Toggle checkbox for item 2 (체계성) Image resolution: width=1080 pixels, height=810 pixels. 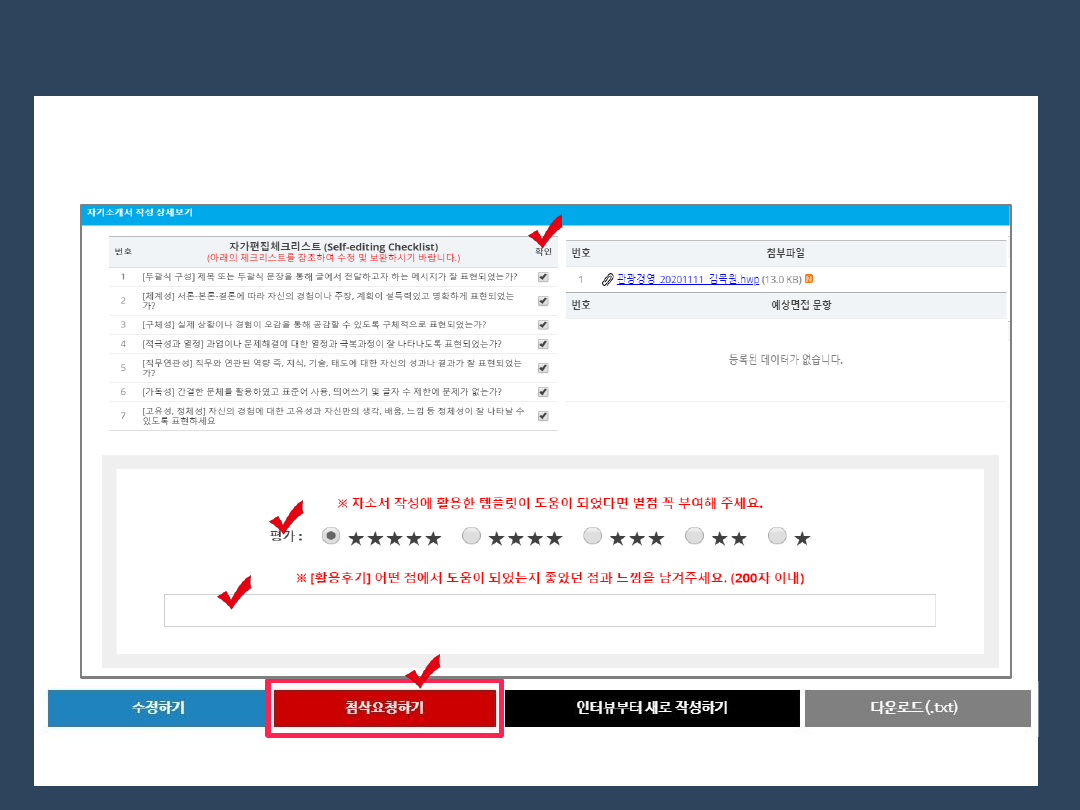pos(543,300)
